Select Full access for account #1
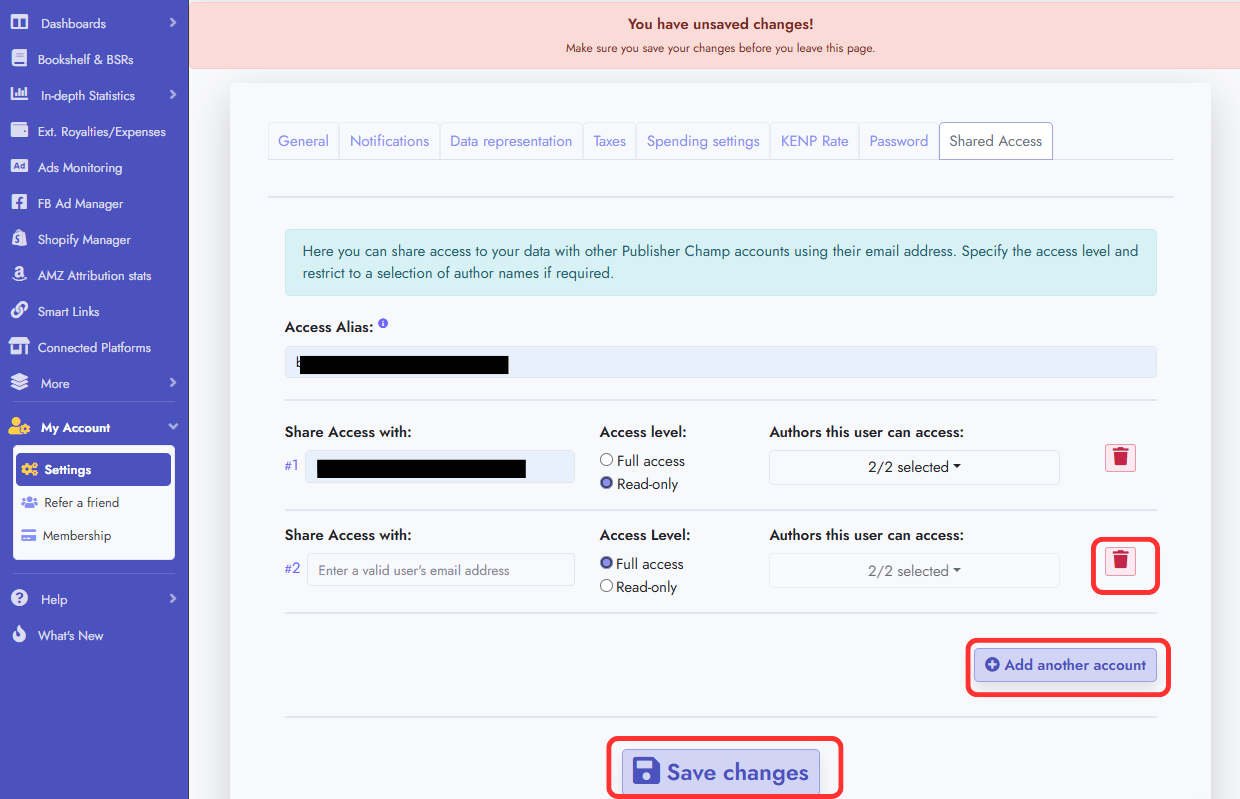This screenshot has width=1240, height=799. click(x=606, y=460)
